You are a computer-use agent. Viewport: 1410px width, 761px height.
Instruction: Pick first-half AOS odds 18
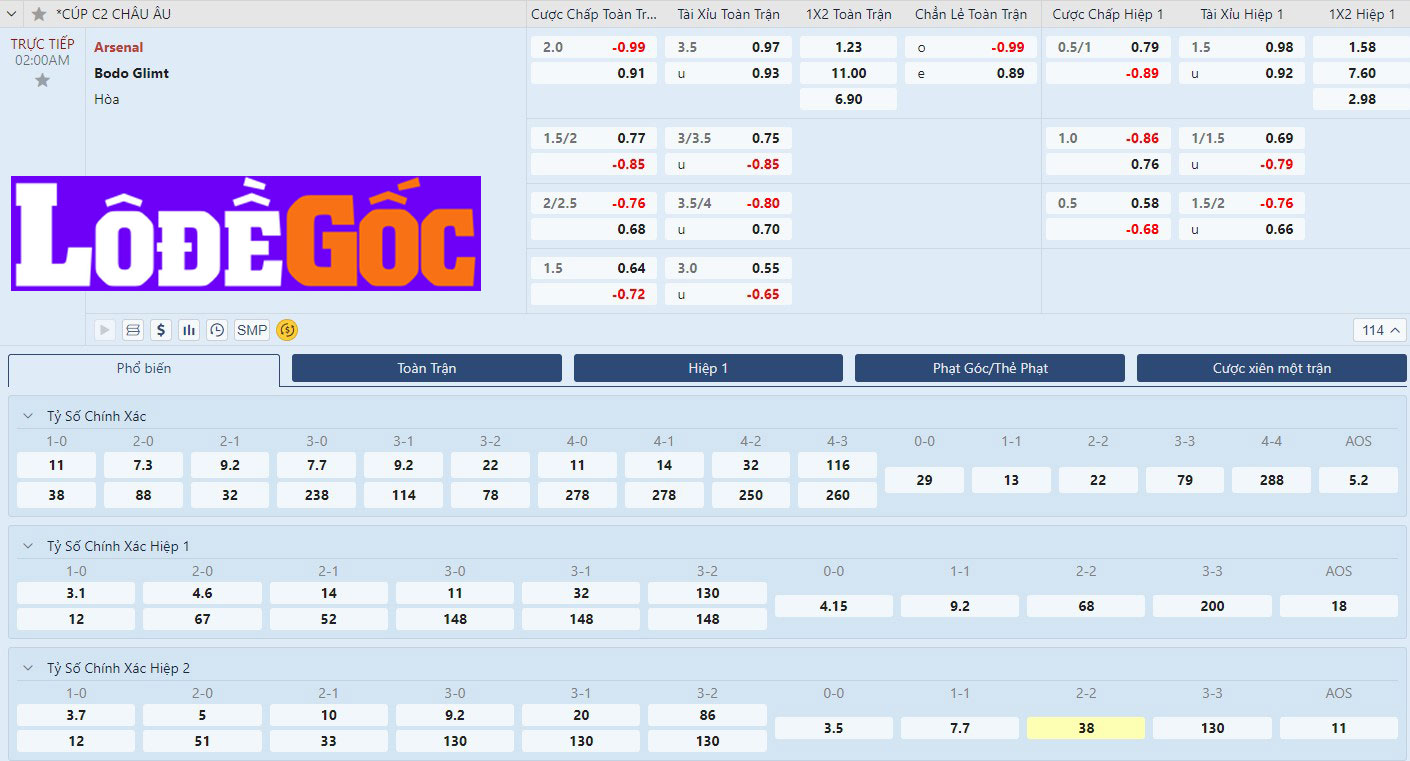point(1339,606)
